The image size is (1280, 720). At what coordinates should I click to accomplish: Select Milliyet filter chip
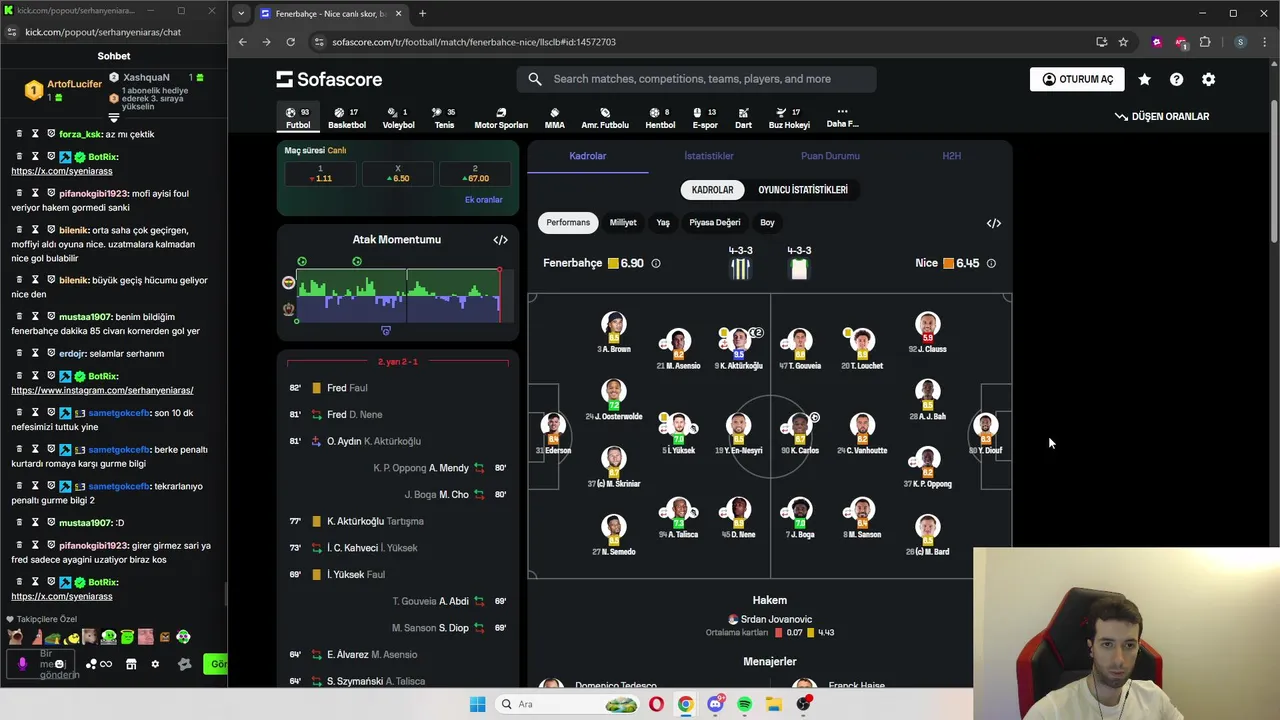[x=623, y=222]
